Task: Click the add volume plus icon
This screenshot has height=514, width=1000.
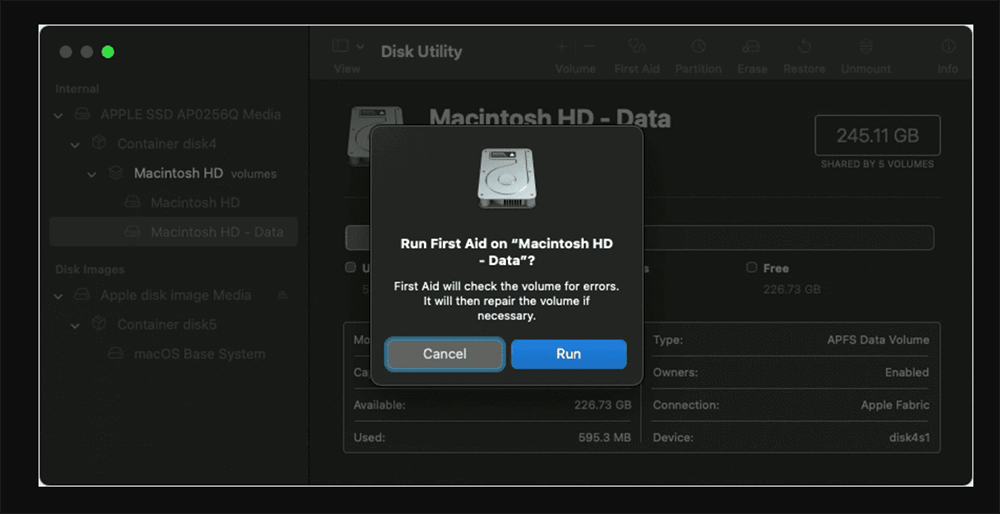Action: pyautogui.click(x=562, y=47)
